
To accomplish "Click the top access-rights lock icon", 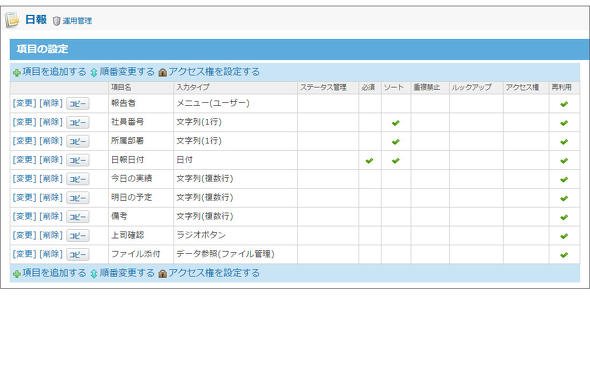I will click(x=163, y=73).
